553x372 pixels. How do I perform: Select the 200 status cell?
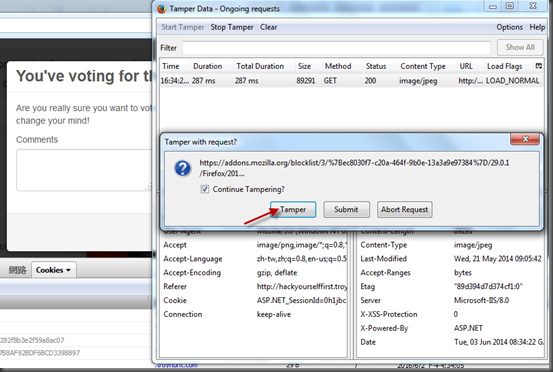pyautogui.click(x=370, y=81)
